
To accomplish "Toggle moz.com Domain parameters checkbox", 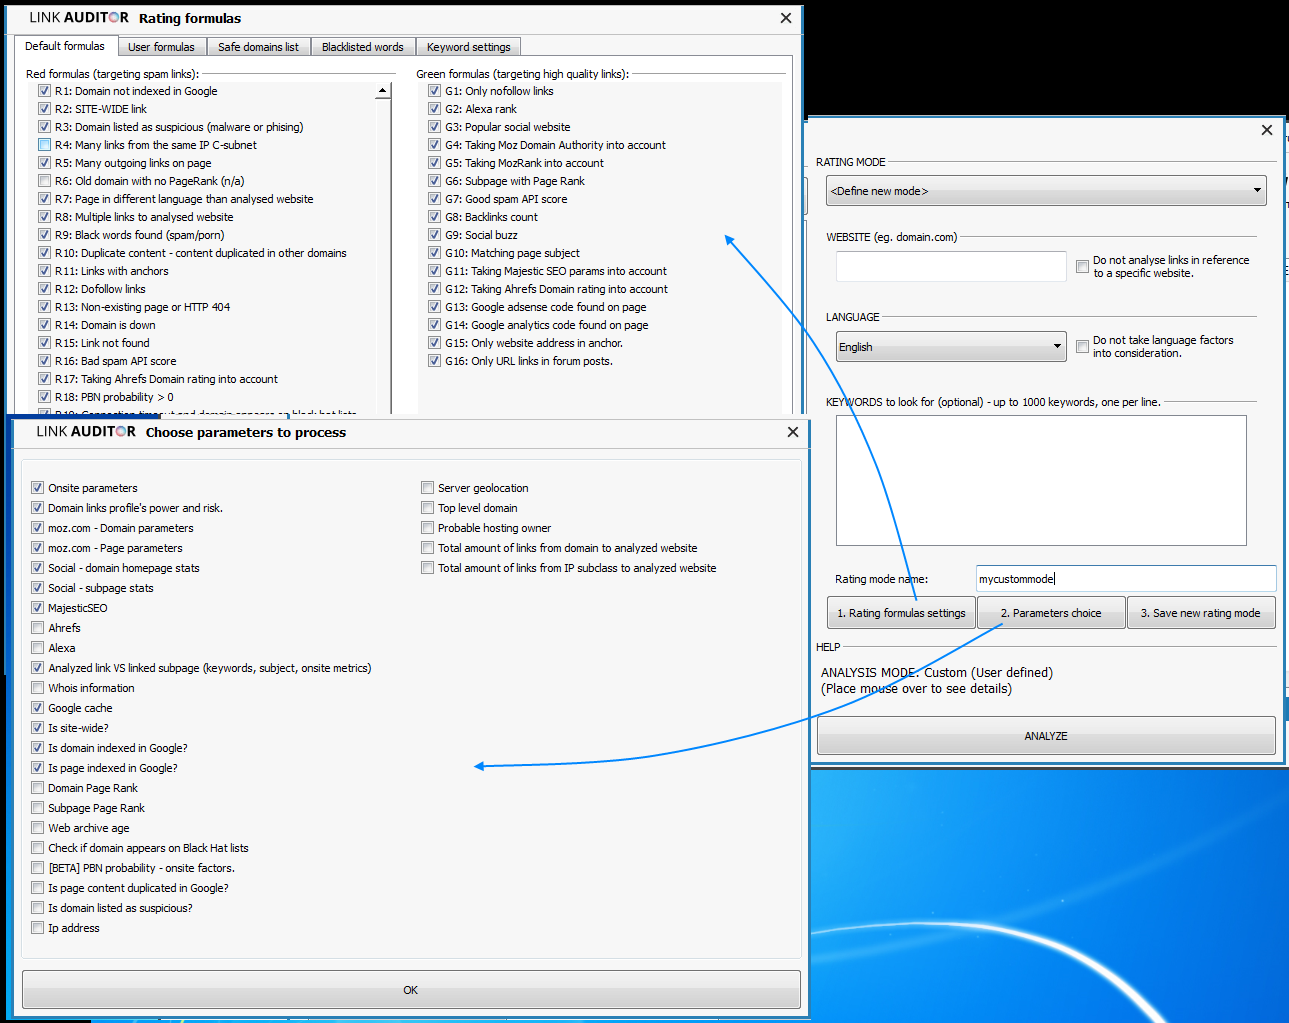I will coord(37,528).
